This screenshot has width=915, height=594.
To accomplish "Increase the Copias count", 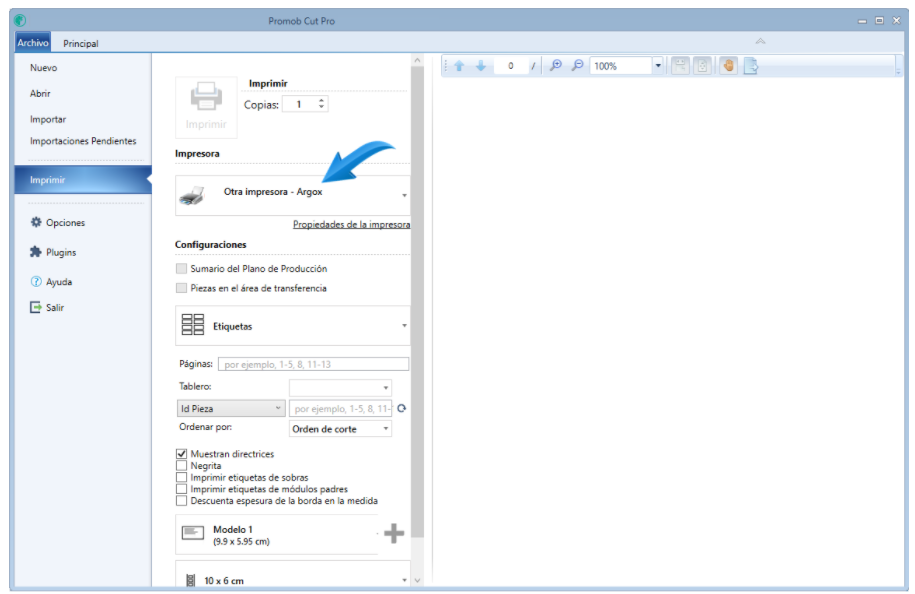I will point(322,101).
